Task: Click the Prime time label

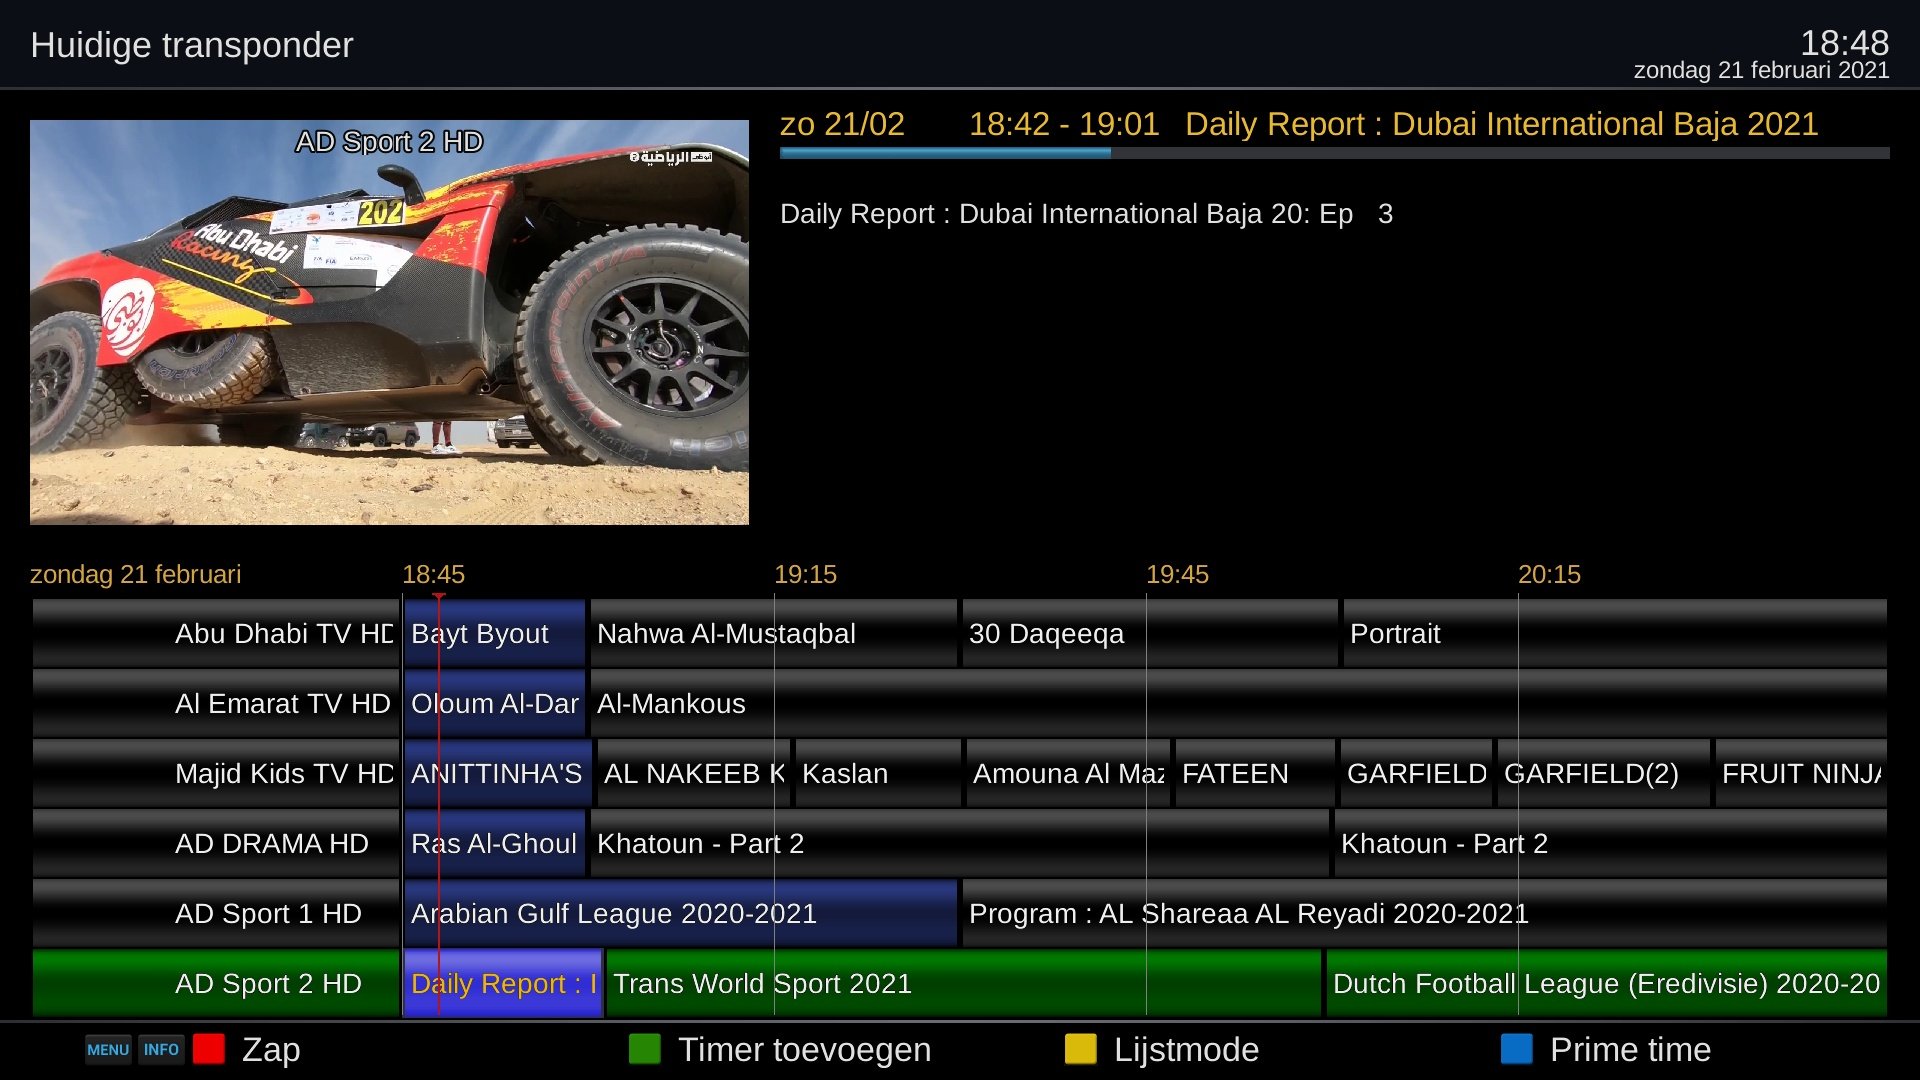Action: click(x=1631, y=1050)
